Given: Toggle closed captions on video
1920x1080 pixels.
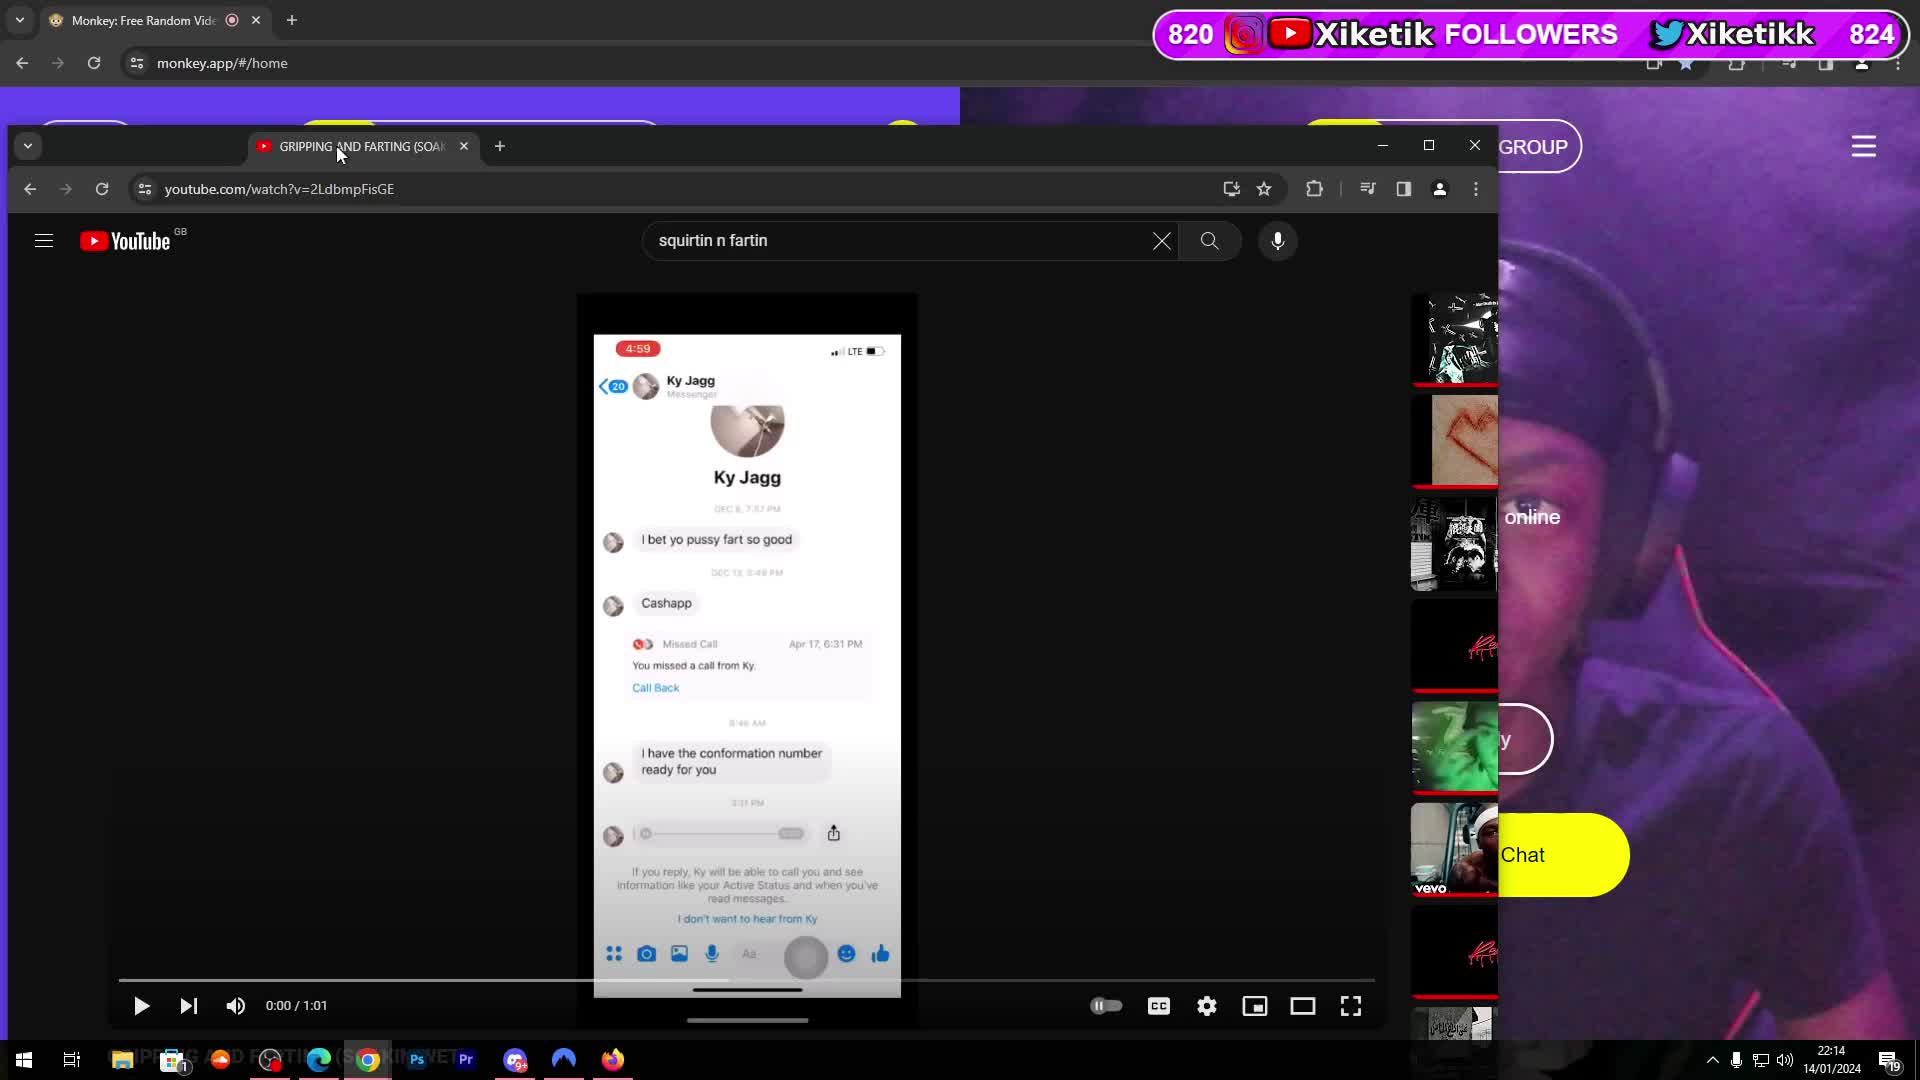Looking at the screenshot, I should pos(1158,1006).
